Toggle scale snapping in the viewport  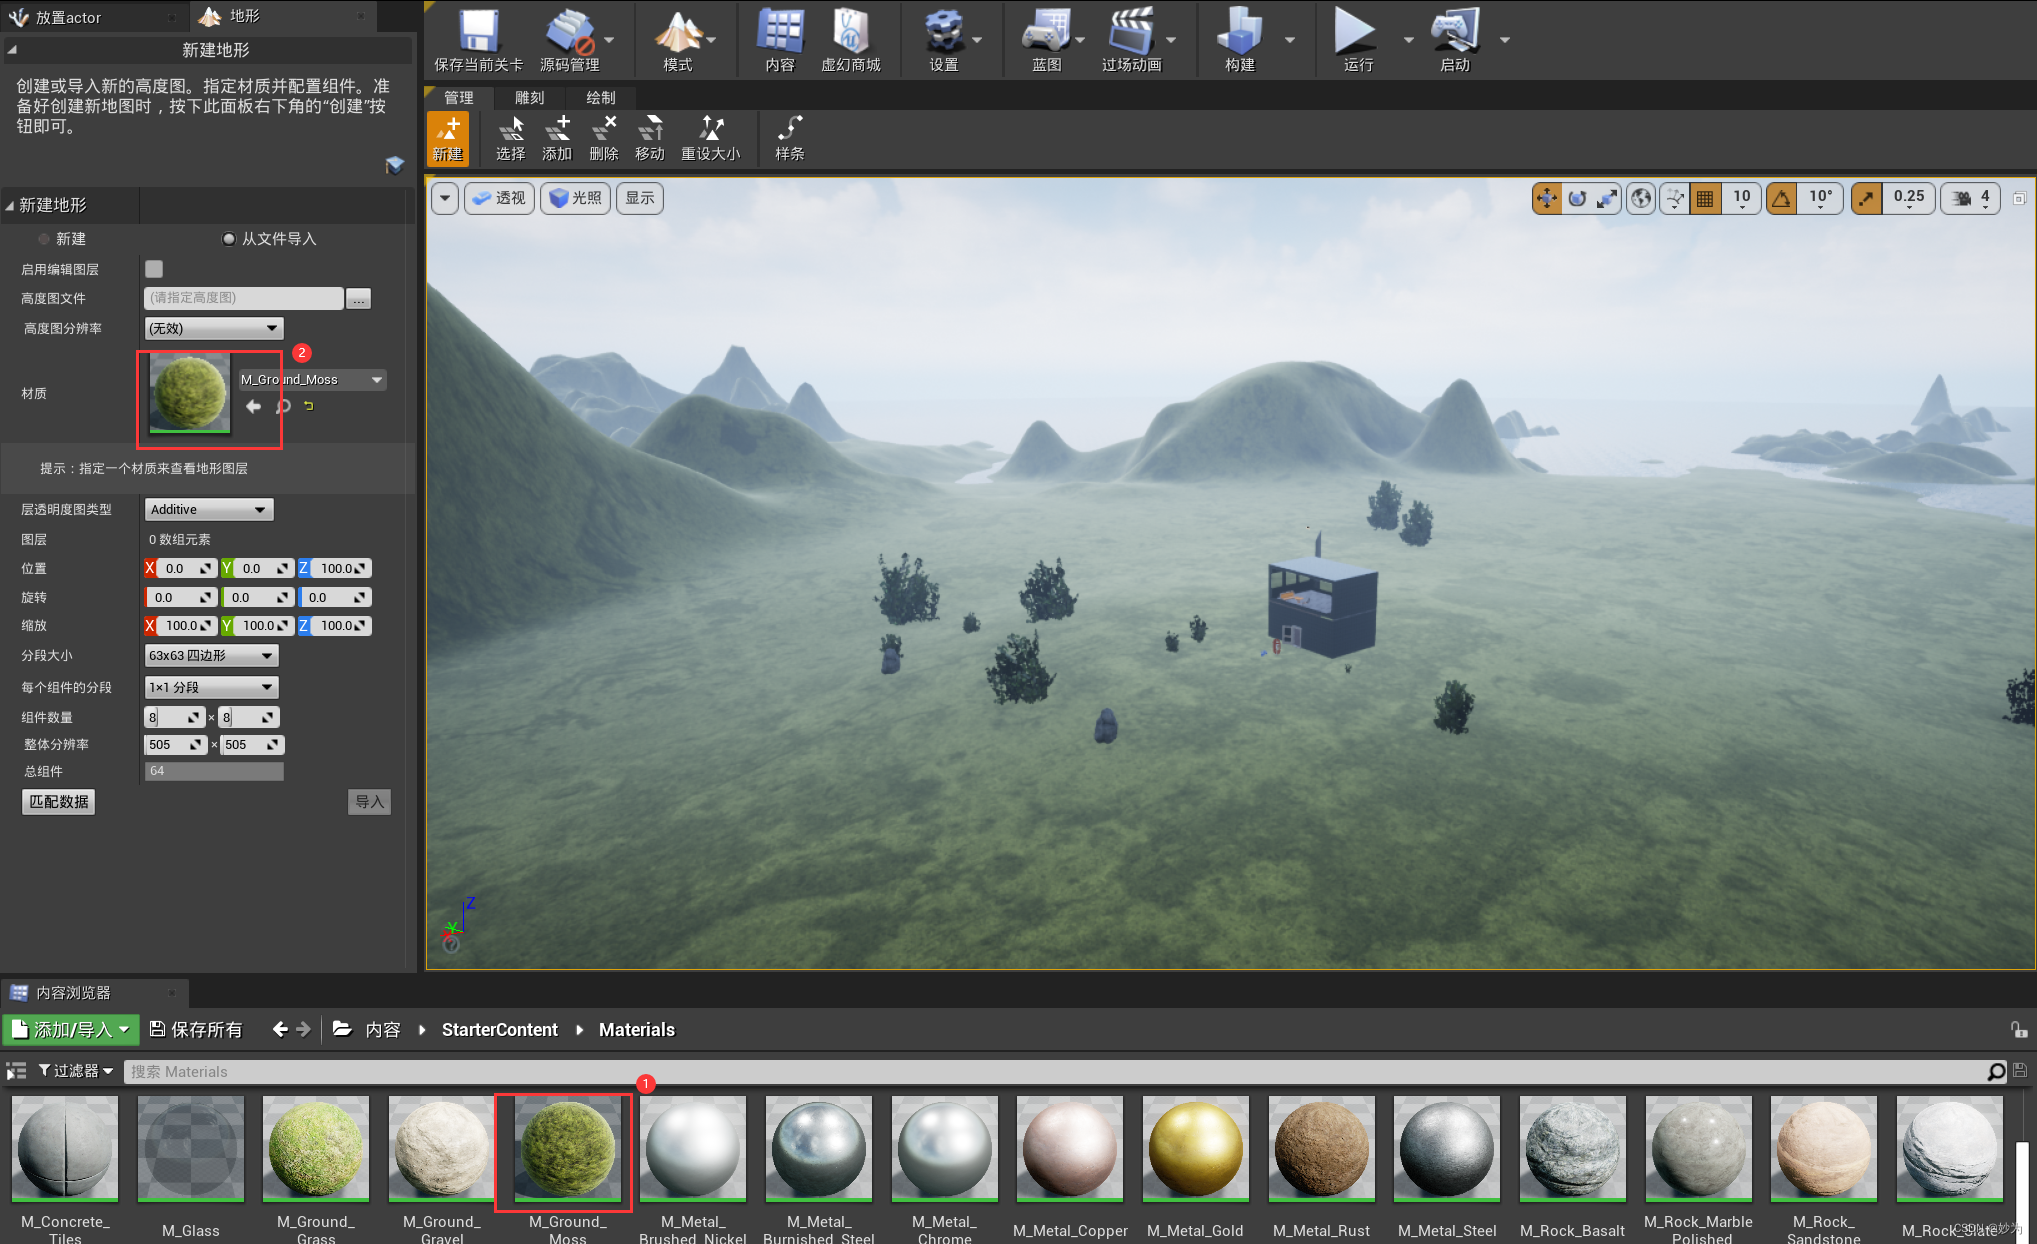[1866, 198]
